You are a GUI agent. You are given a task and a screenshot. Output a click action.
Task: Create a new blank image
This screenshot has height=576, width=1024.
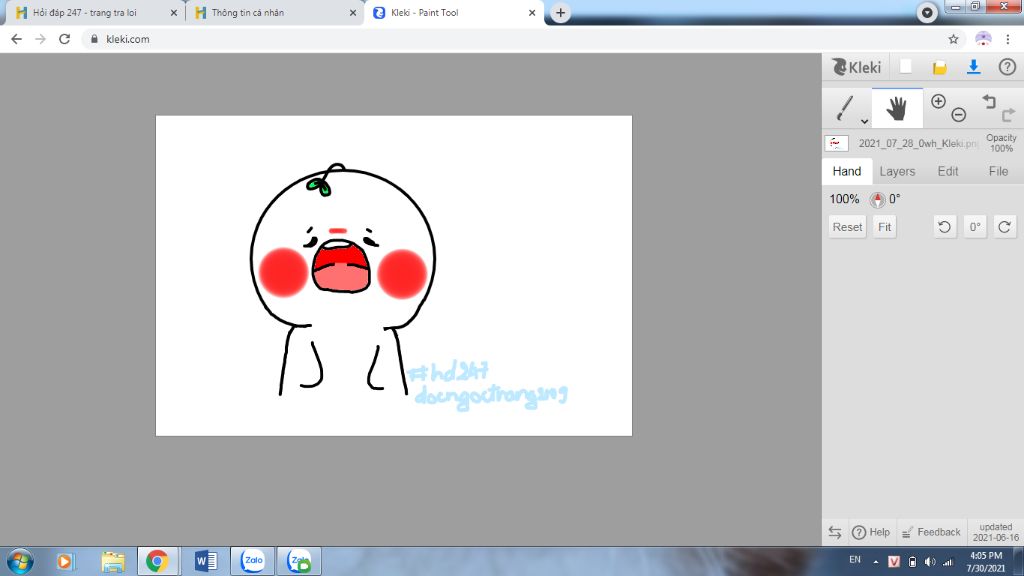point(906,67)
